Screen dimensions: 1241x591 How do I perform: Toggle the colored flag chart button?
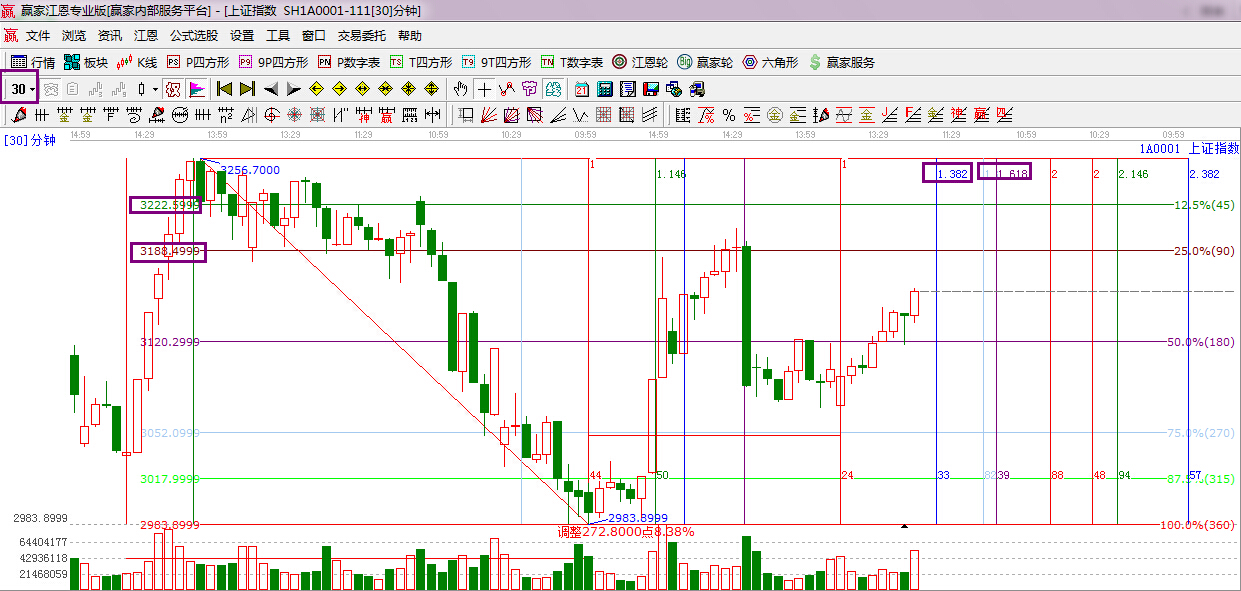point(197,89)
